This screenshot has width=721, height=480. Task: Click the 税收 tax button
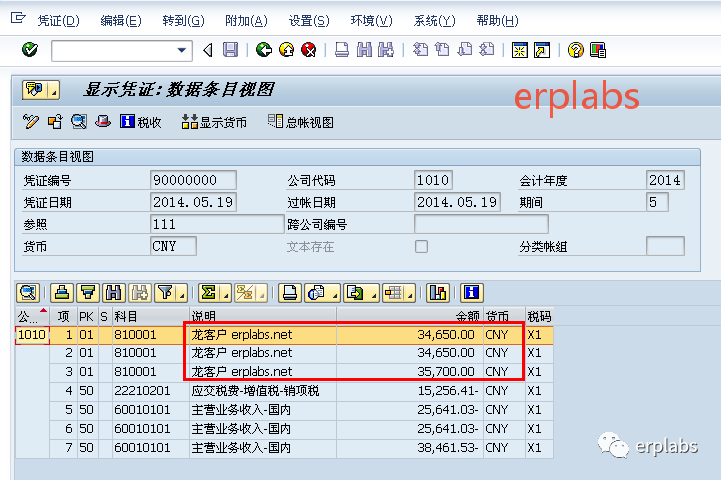tap(140, 122)
